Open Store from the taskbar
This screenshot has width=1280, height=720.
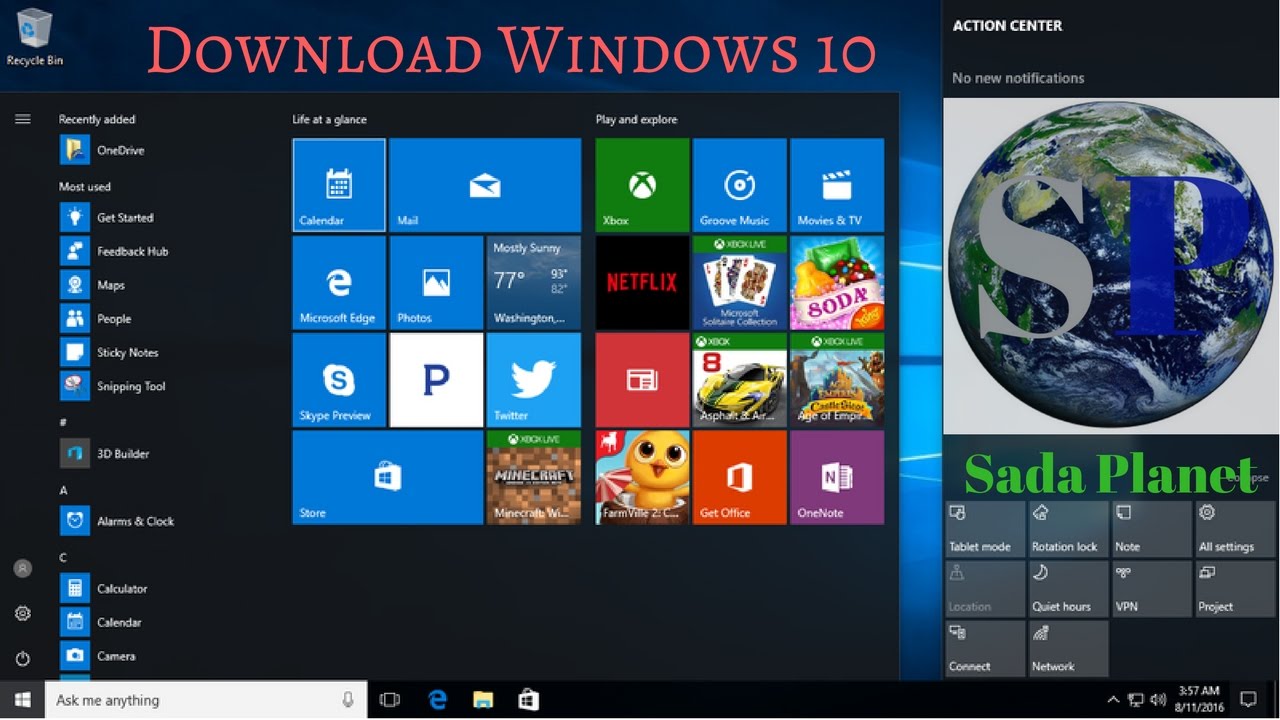point(529,700)
